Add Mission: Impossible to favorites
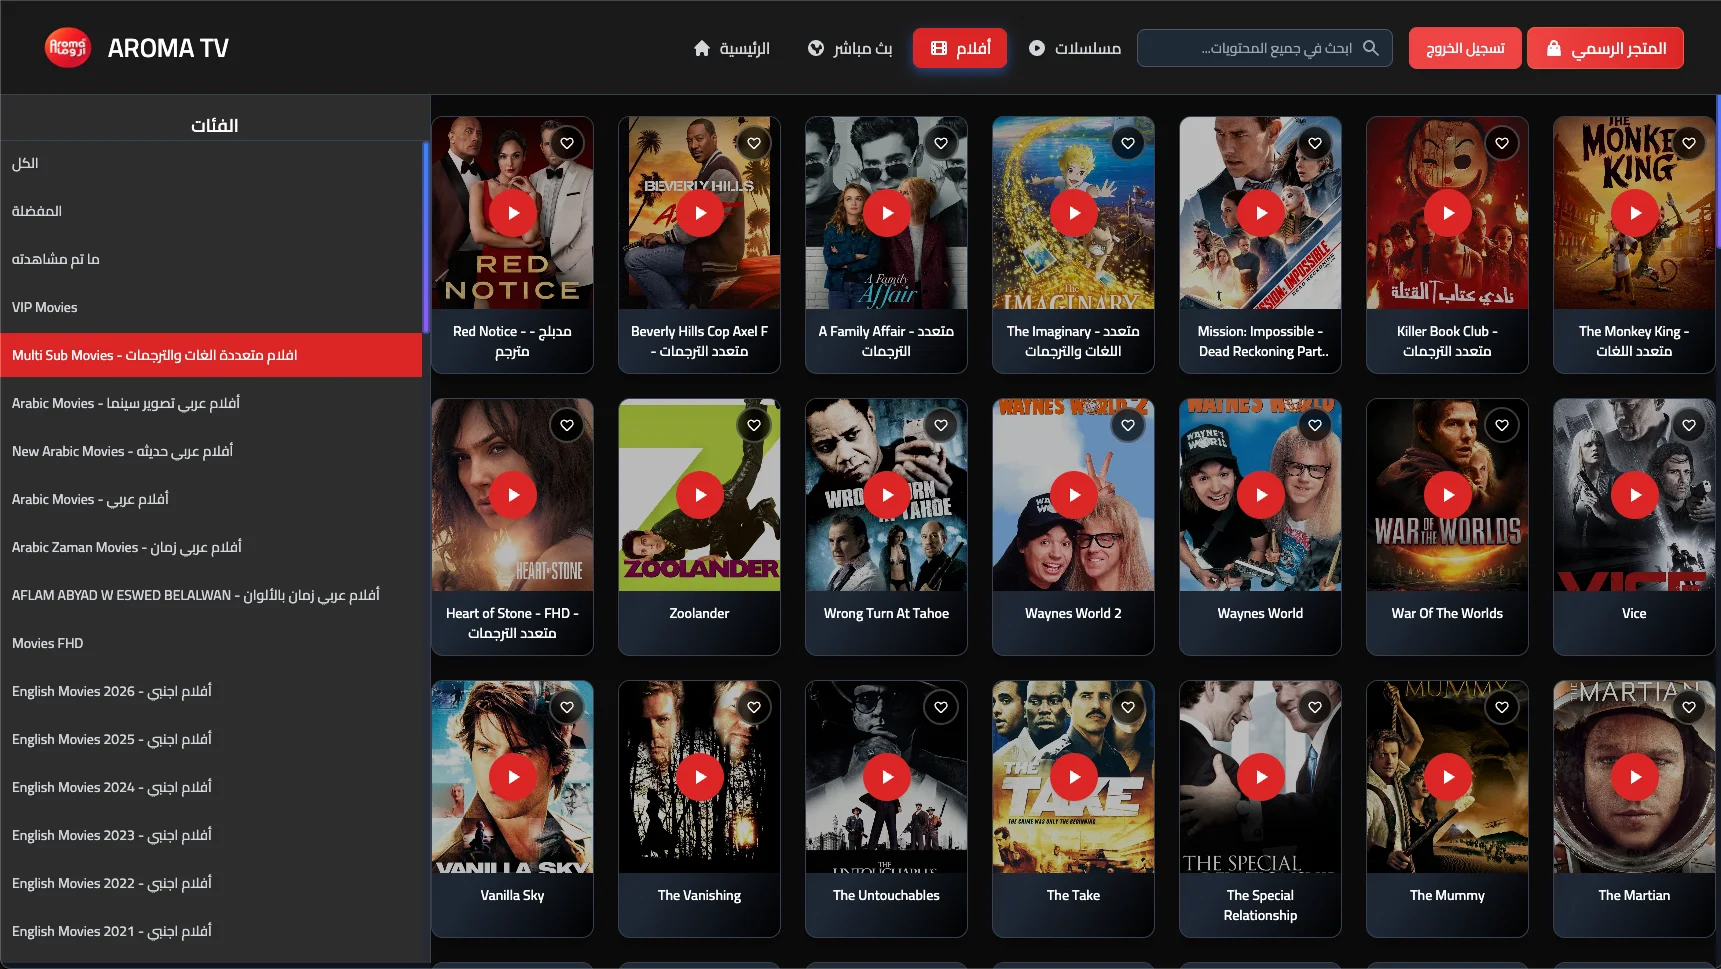Image resolution: width=1721 pixels, height=969 pixels. point(1315,143)
